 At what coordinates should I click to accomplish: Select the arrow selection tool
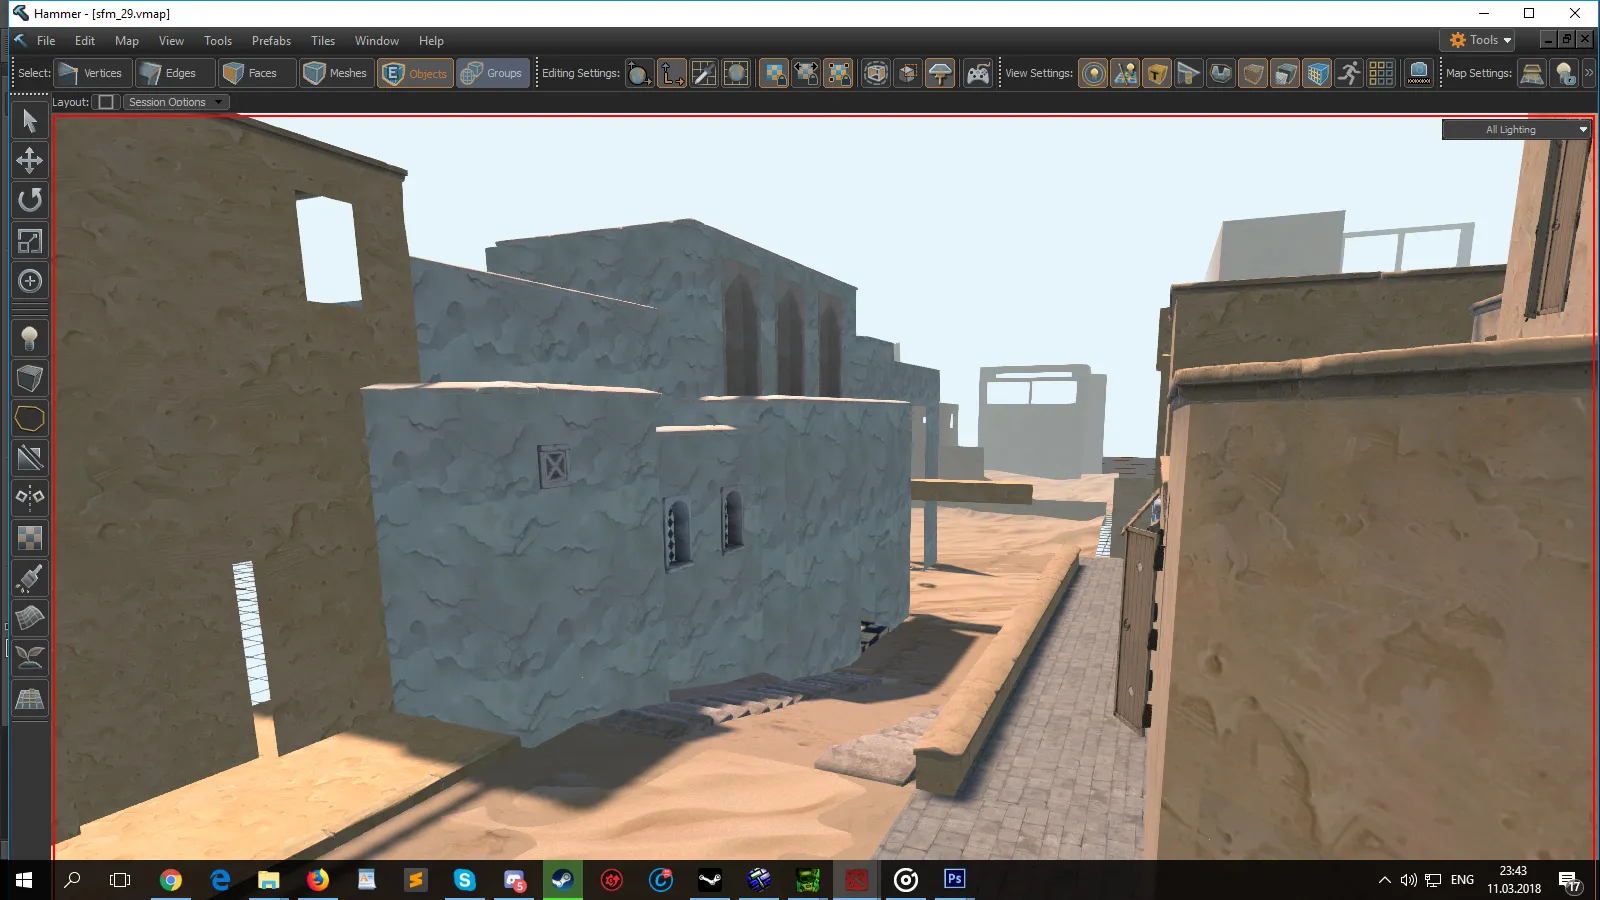coord(30,121)
